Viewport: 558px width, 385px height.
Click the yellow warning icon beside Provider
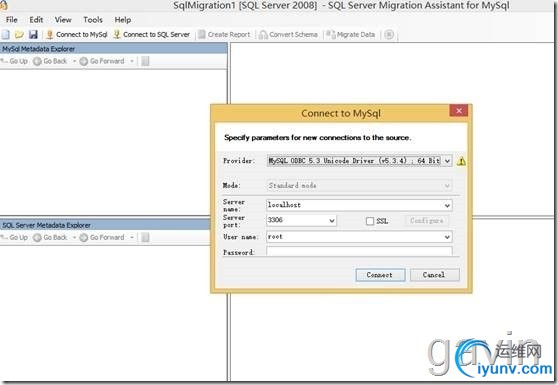click(x=461, y=161)
